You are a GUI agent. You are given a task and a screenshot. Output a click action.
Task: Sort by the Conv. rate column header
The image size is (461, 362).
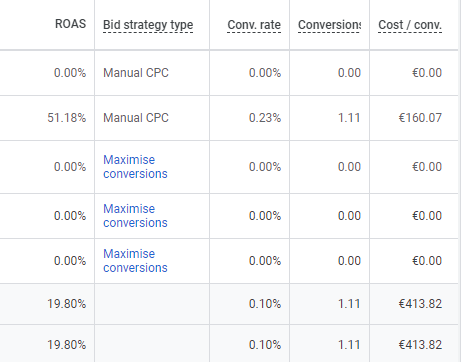click(x=254, y=25)
